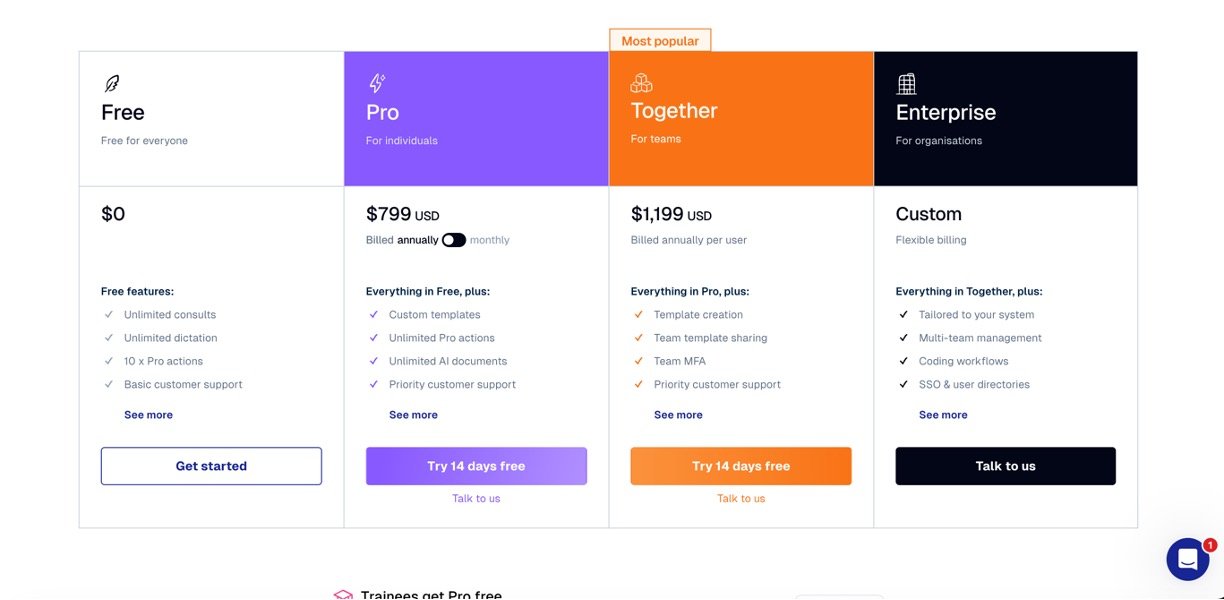Select the annually billing label
Viewport: 1224px width, 600px height.
point(418,240)
